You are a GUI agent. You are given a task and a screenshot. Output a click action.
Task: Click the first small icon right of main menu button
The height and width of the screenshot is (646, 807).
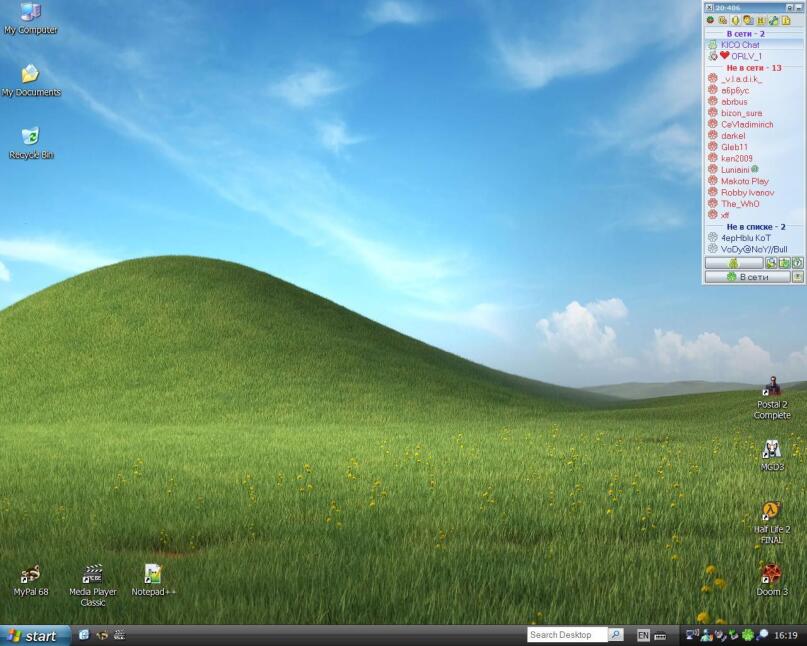coord(770,263)
